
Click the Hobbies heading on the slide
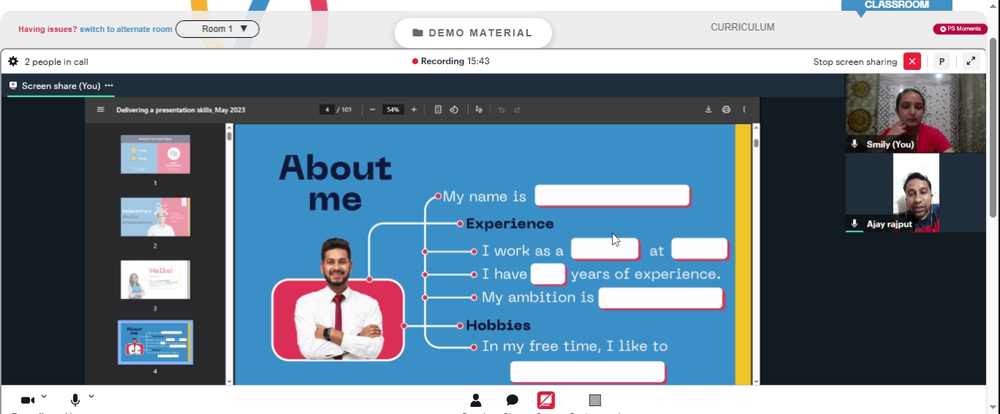pos(498,325)
